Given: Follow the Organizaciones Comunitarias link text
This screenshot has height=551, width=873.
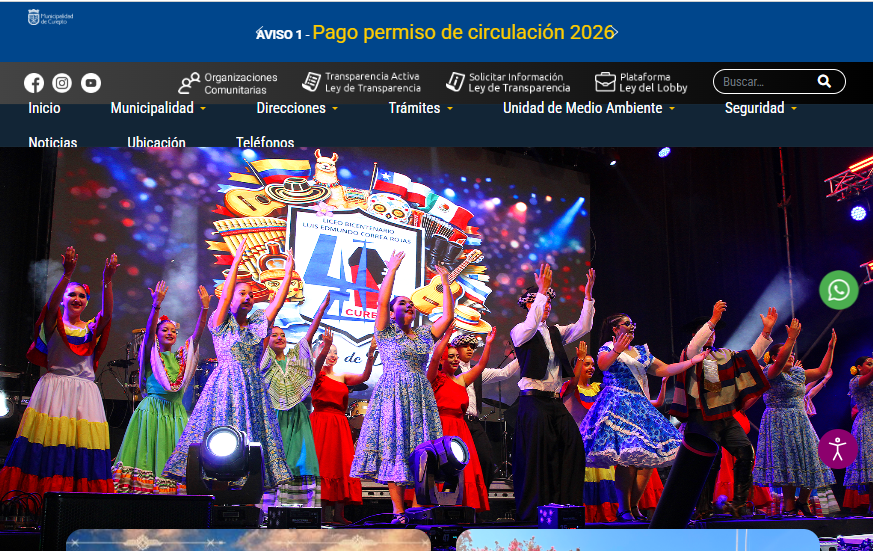Looking at the screenshot, I should pyautogui.click(x=241, y=83).
